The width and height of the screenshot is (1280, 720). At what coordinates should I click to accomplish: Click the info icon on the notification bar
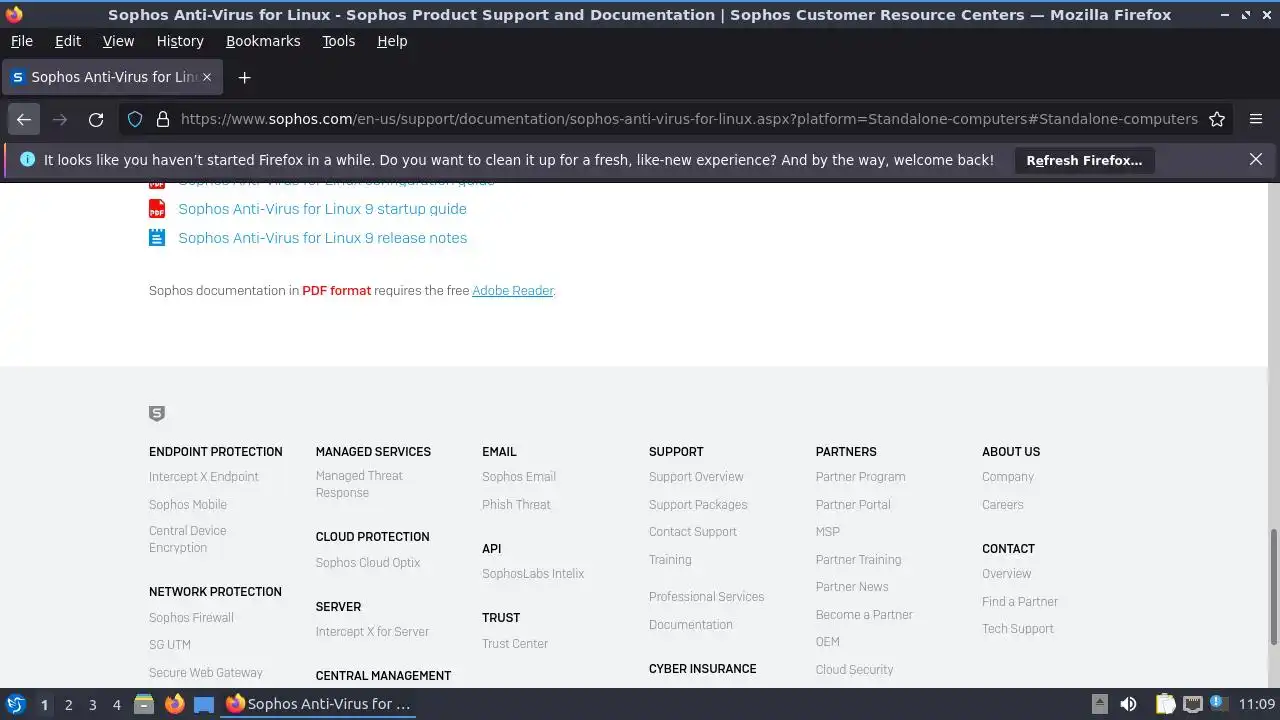27,159
